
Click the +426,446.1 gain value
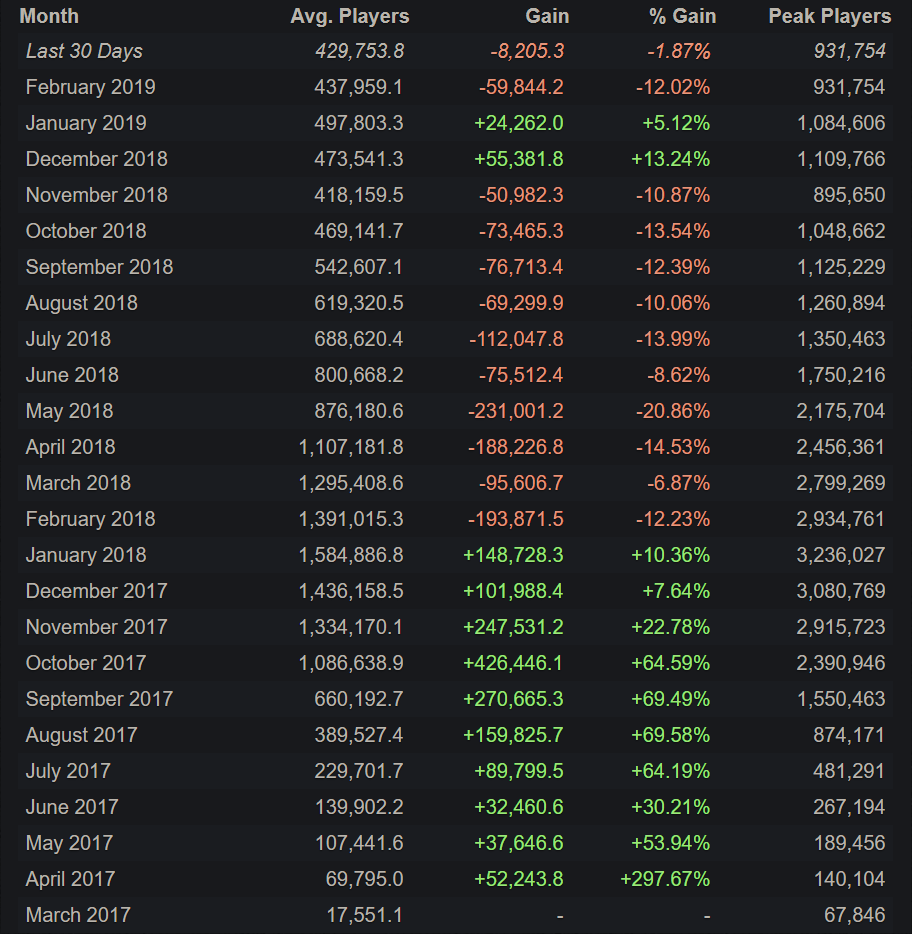pos(513,663)
